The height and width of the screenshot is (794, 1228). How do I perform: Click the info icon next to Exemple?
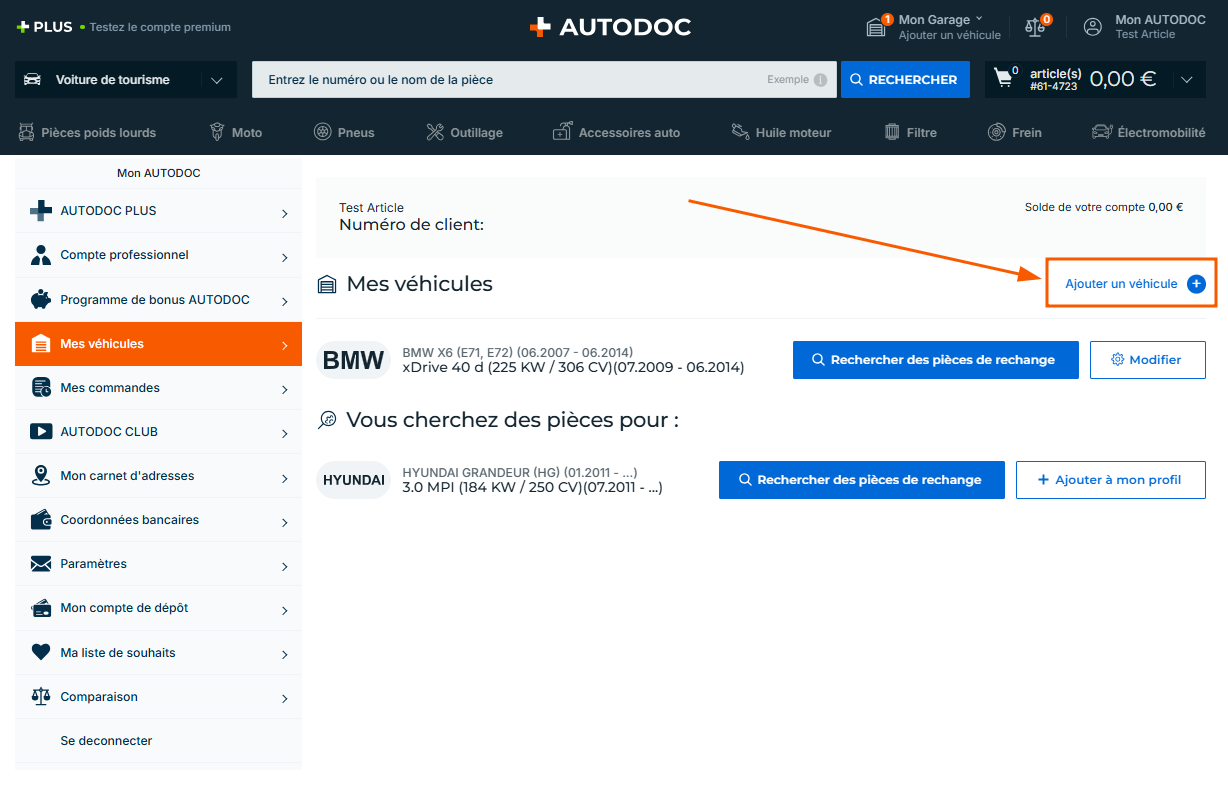click(x=820, y=80)
